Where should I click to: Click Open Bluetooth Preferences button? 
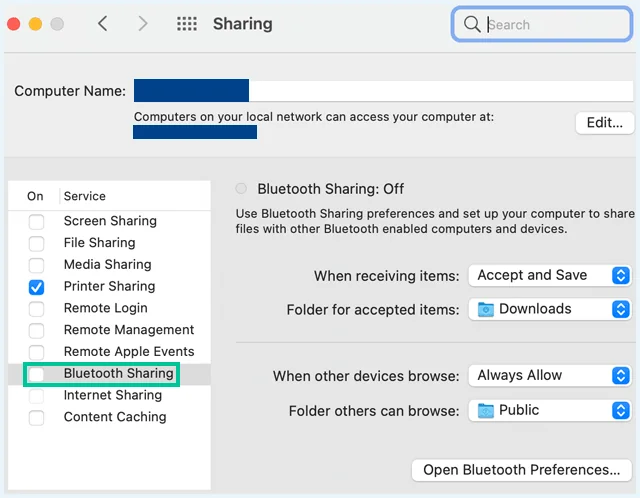522,470
